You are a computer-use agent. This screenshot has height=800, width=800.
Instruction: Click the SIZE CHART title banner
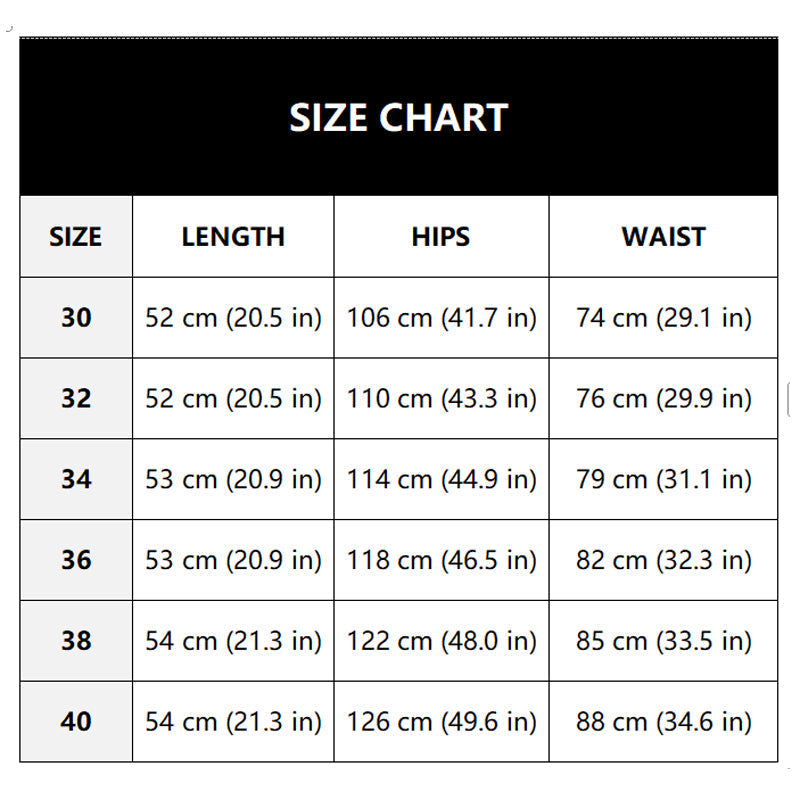click(398, 117)
